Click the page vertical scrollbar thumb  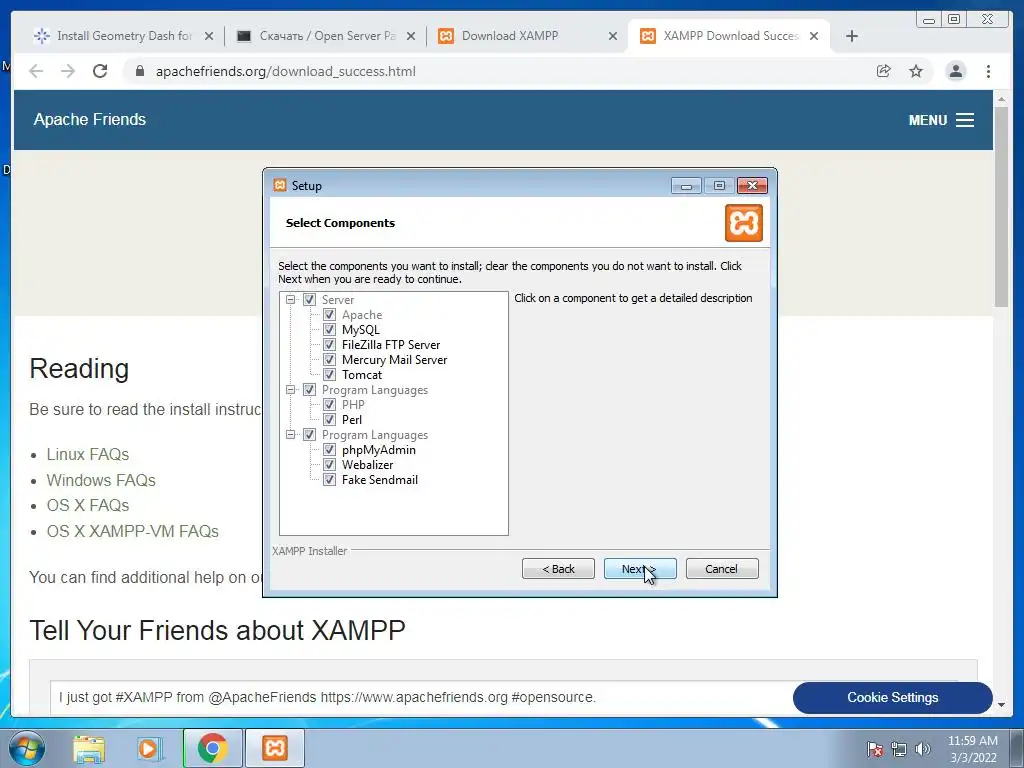1002,206
